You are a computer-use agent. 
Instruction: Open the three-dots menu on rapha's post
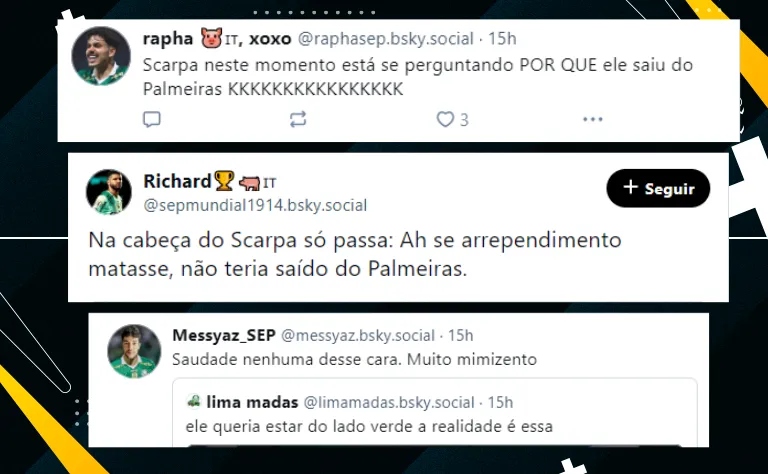click(593, 119)
